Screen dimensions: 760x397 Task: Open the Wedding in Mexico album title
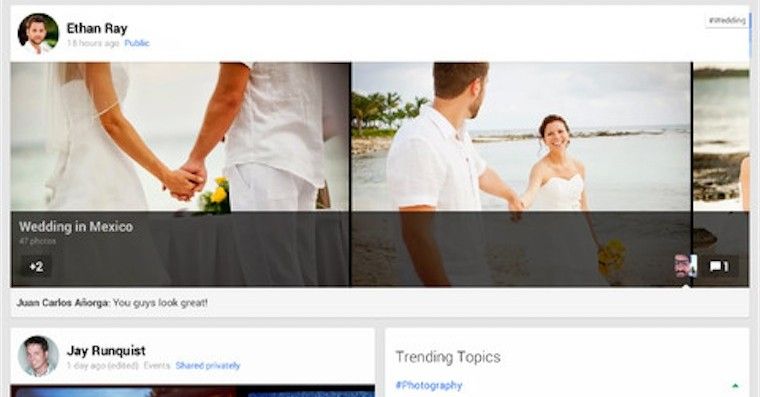click(76, 226)
